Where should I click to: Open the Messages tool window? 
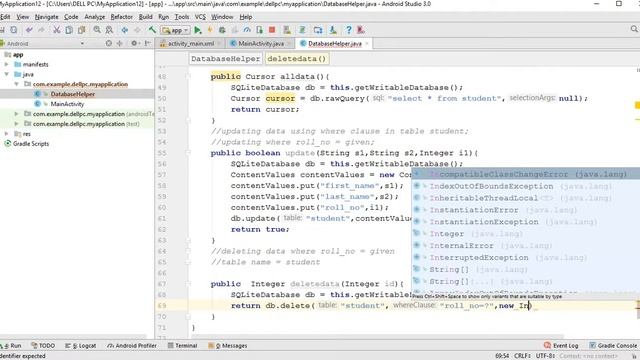[x=228, y=345]
